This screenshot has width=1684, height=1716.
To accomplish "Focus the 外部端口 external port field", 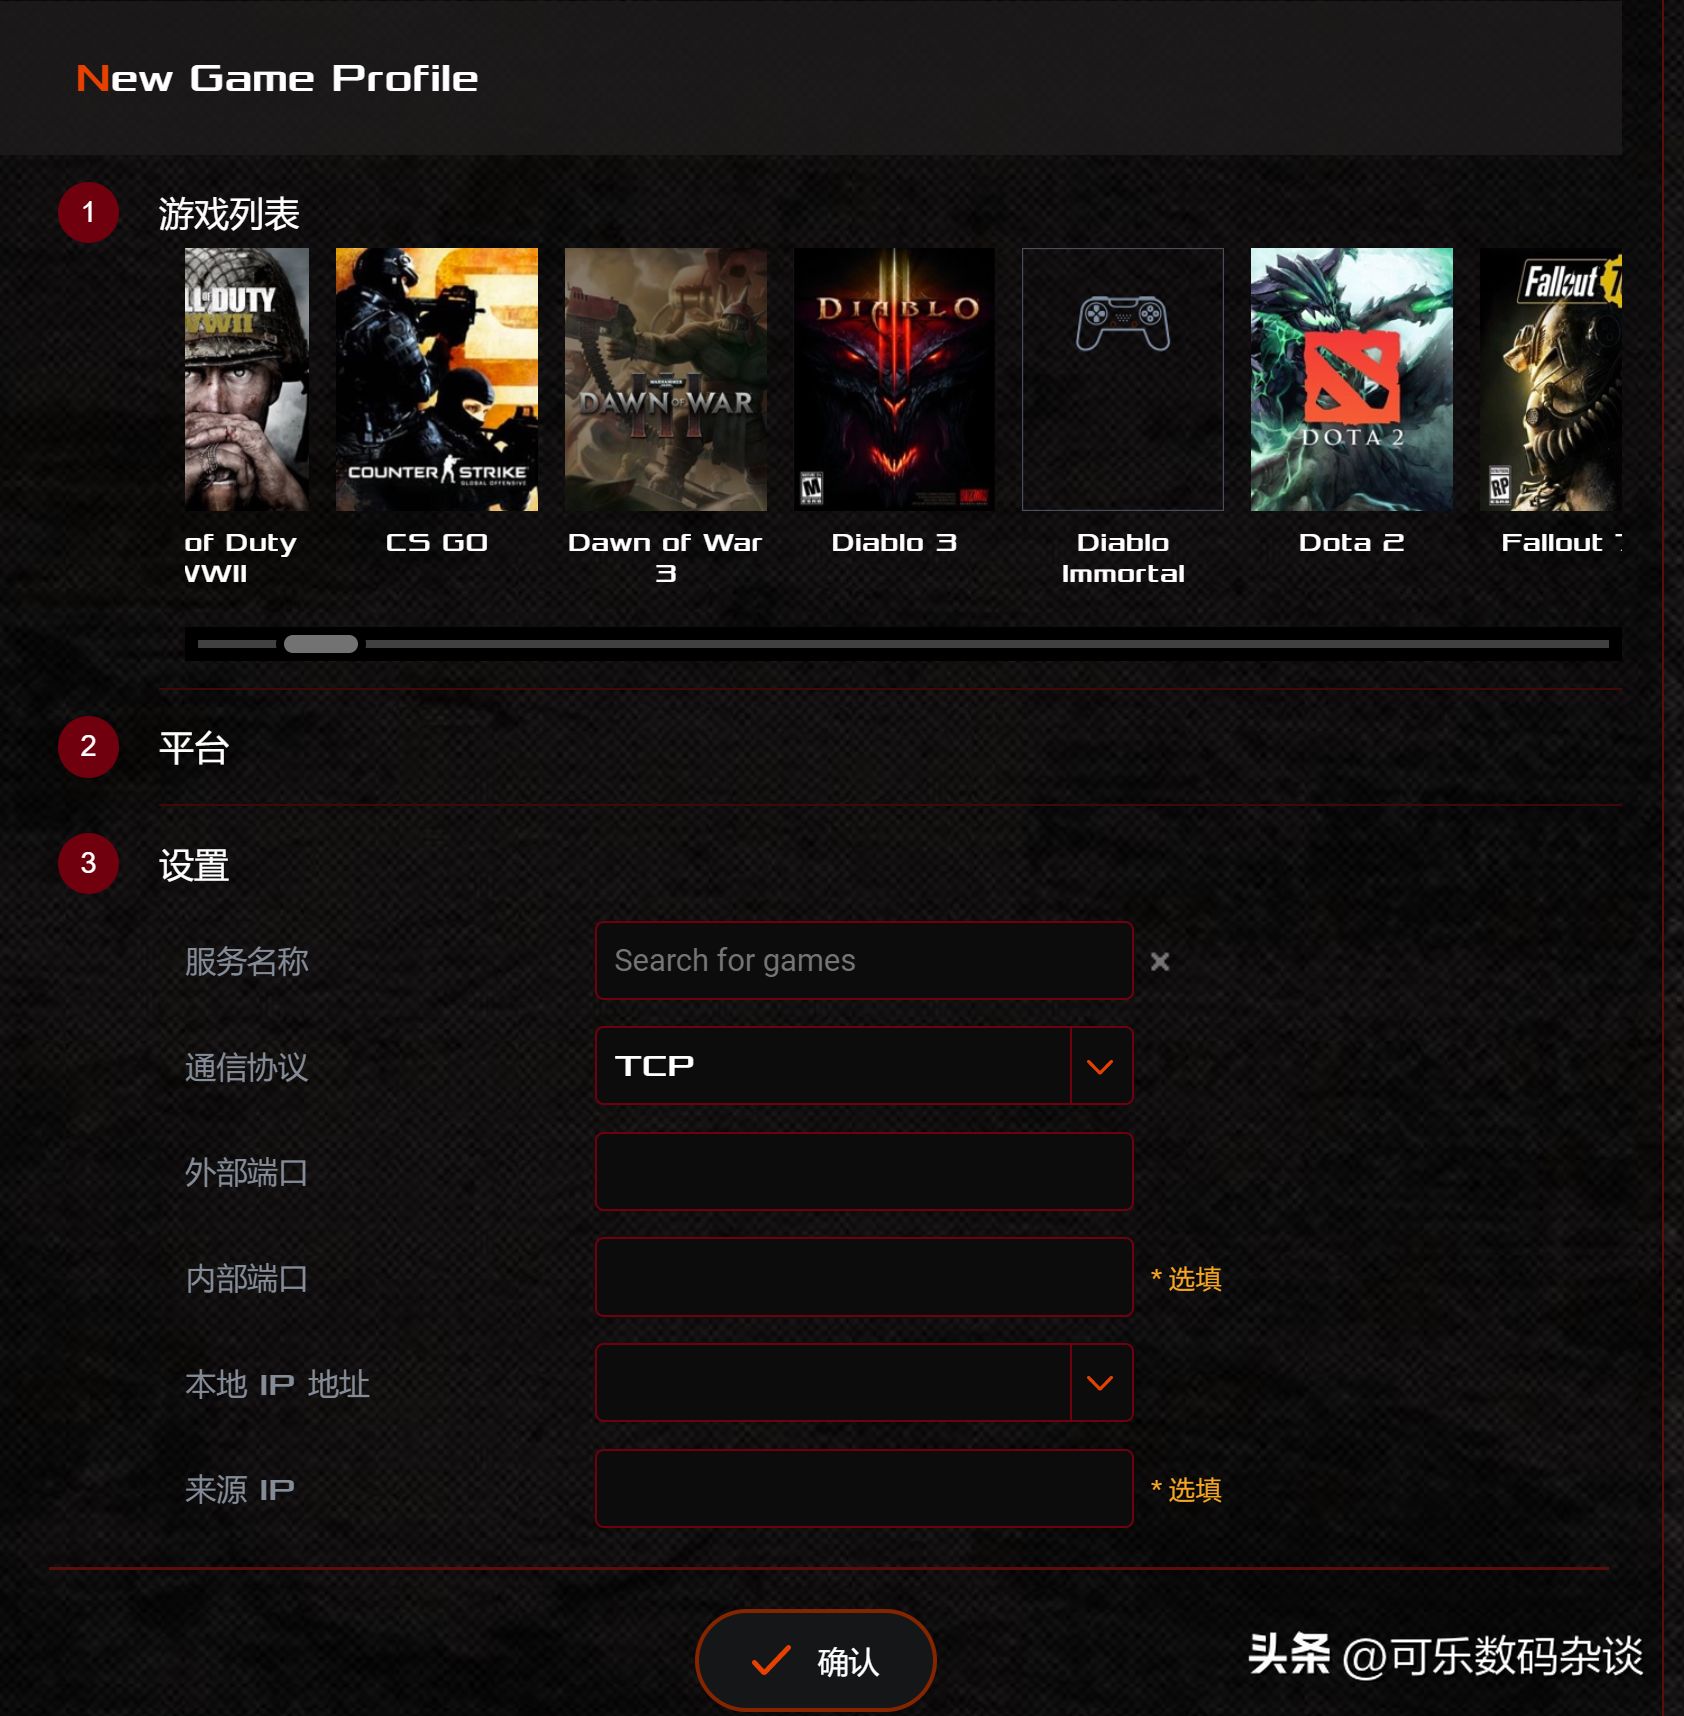I will (864, 1171).
